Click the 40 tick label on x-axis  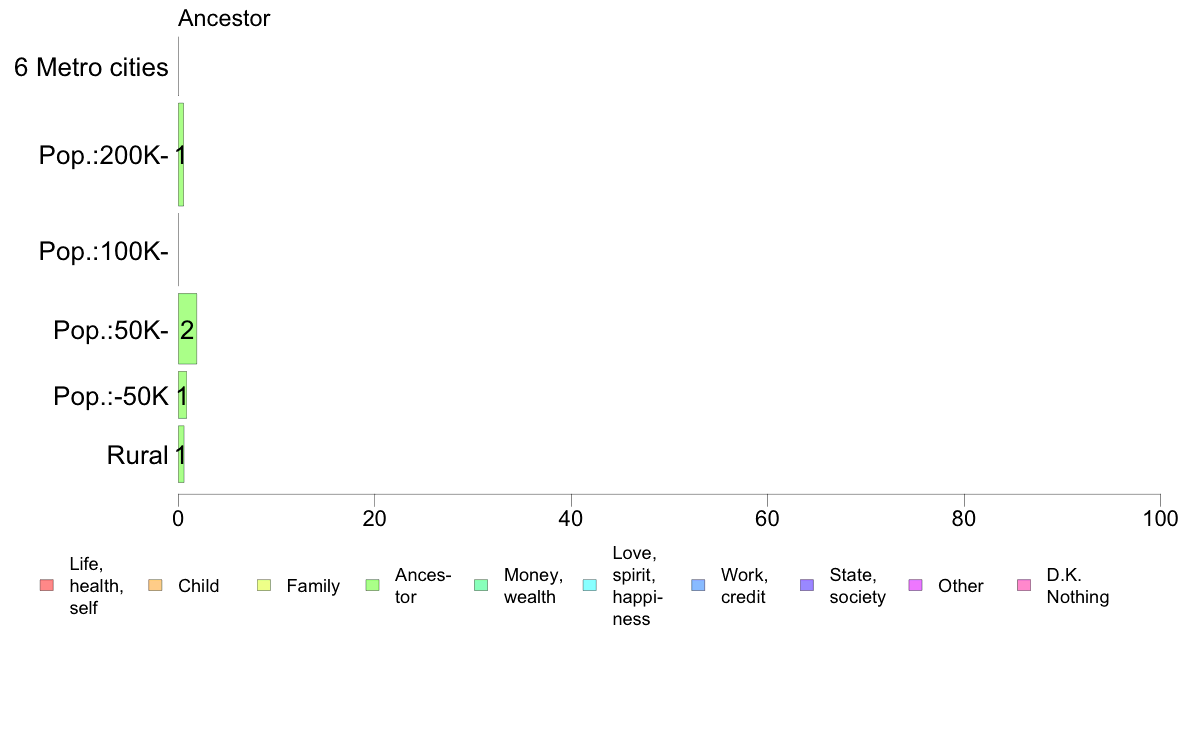[x=571, y=518]
